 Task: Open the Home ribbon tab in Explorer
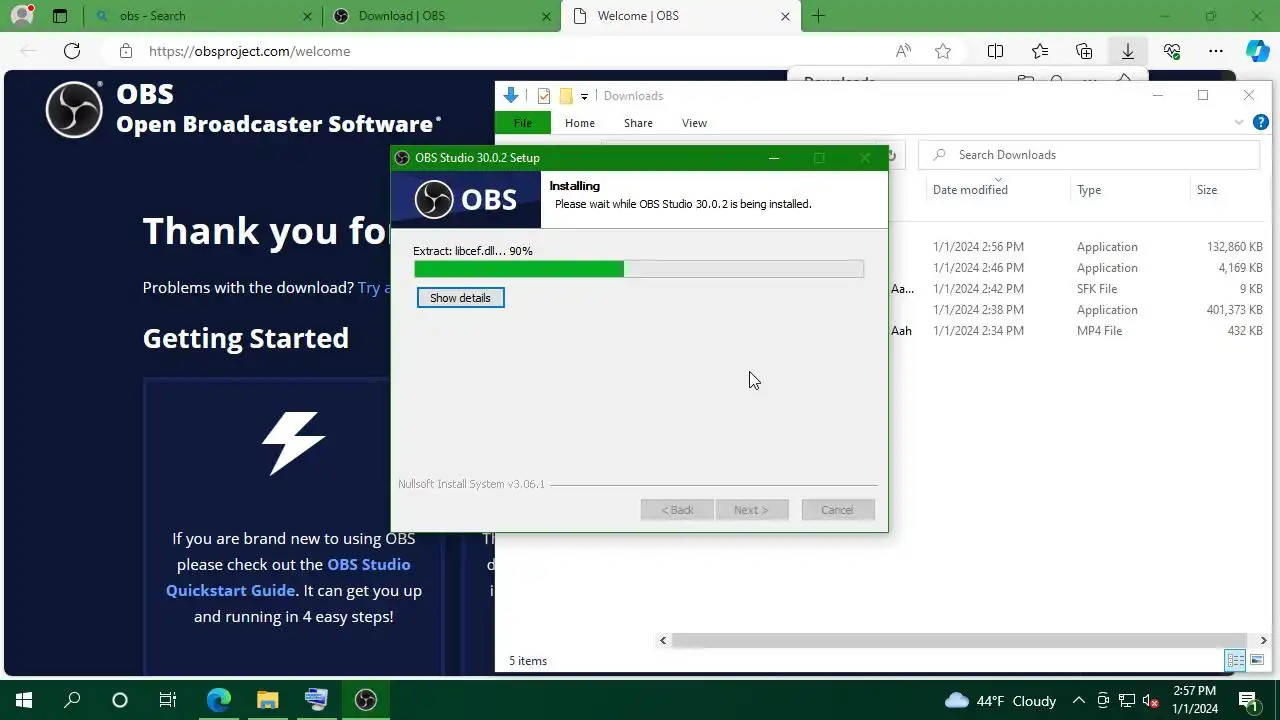[x=579, y=123]
